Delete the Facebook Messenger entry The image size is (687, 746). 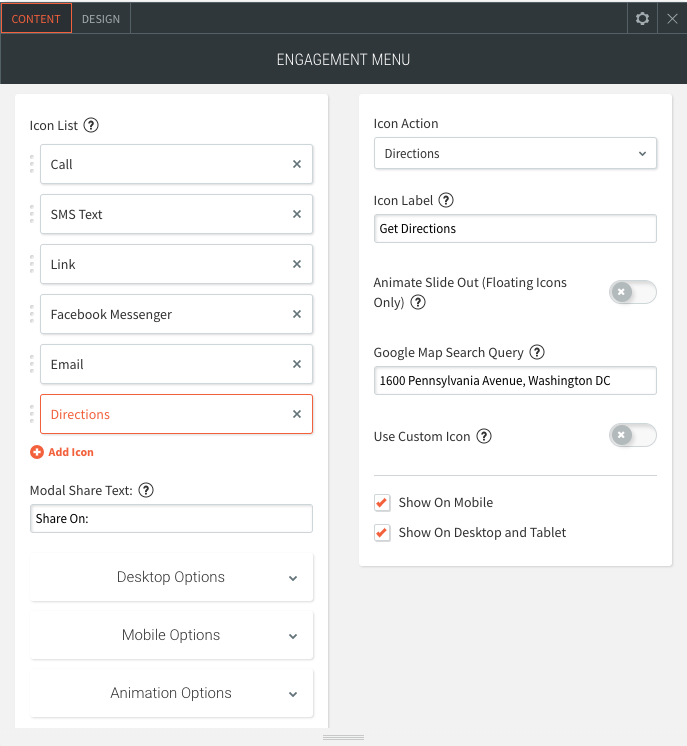(x=297, y=314)
